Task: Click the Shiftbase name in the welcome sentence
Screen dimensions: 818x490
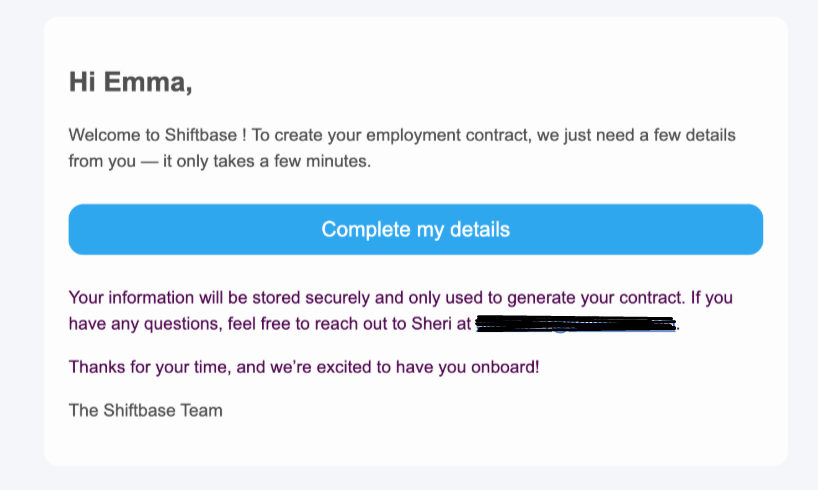Action: pos(201,135)
